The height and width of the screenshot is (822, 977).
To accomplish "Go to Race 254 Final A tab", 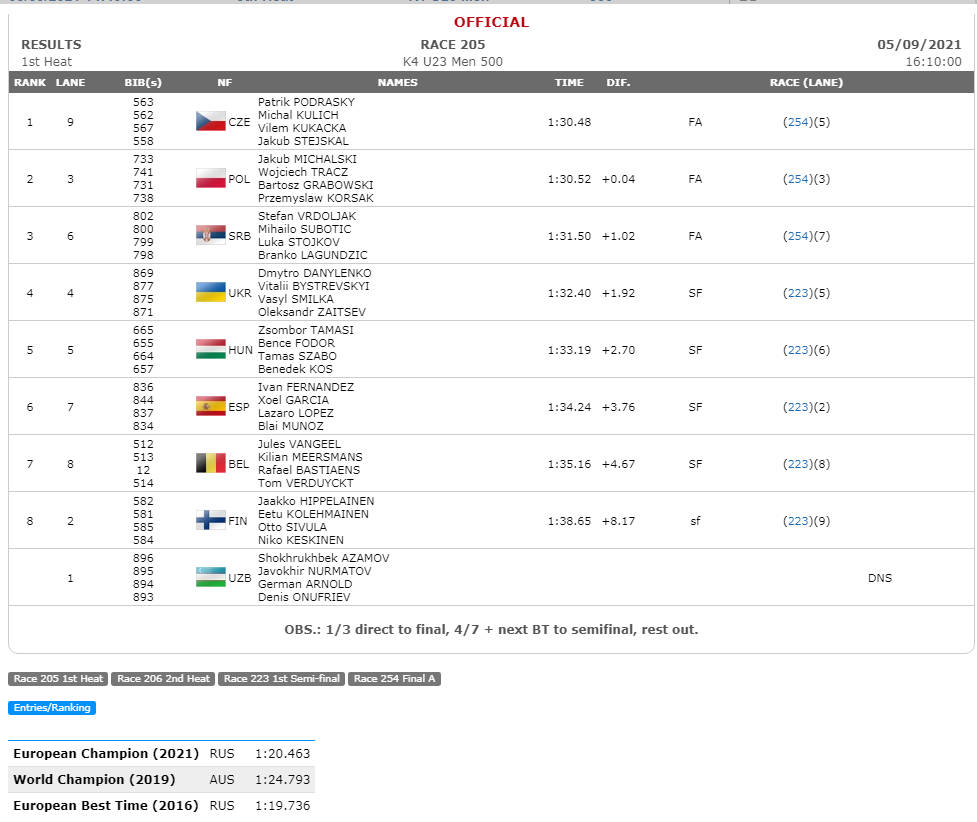I will click(394, 679).
